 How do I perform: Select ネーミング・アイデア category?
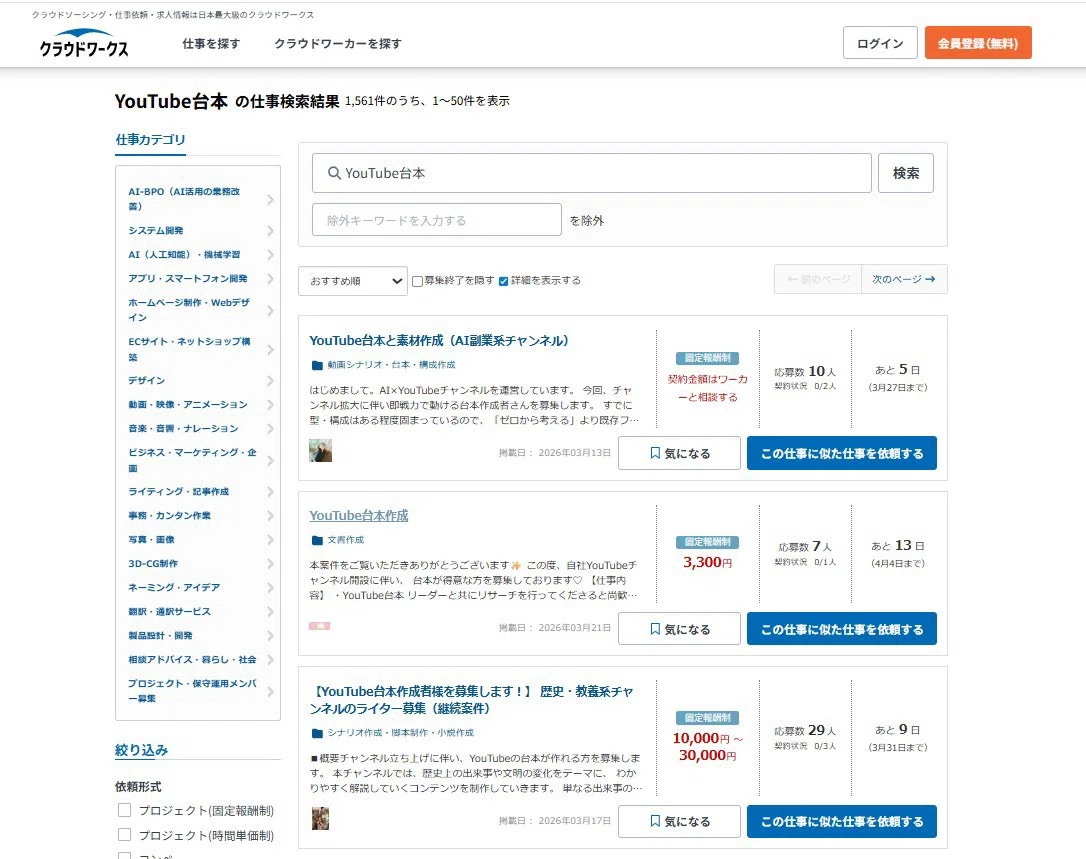point(174,587)
